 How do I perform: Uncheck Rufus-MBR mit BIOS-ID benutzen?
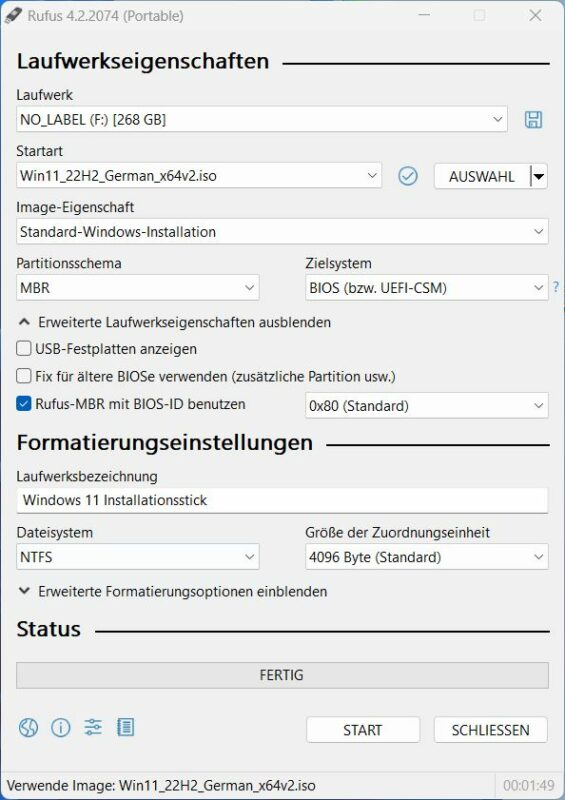point(23,404)
